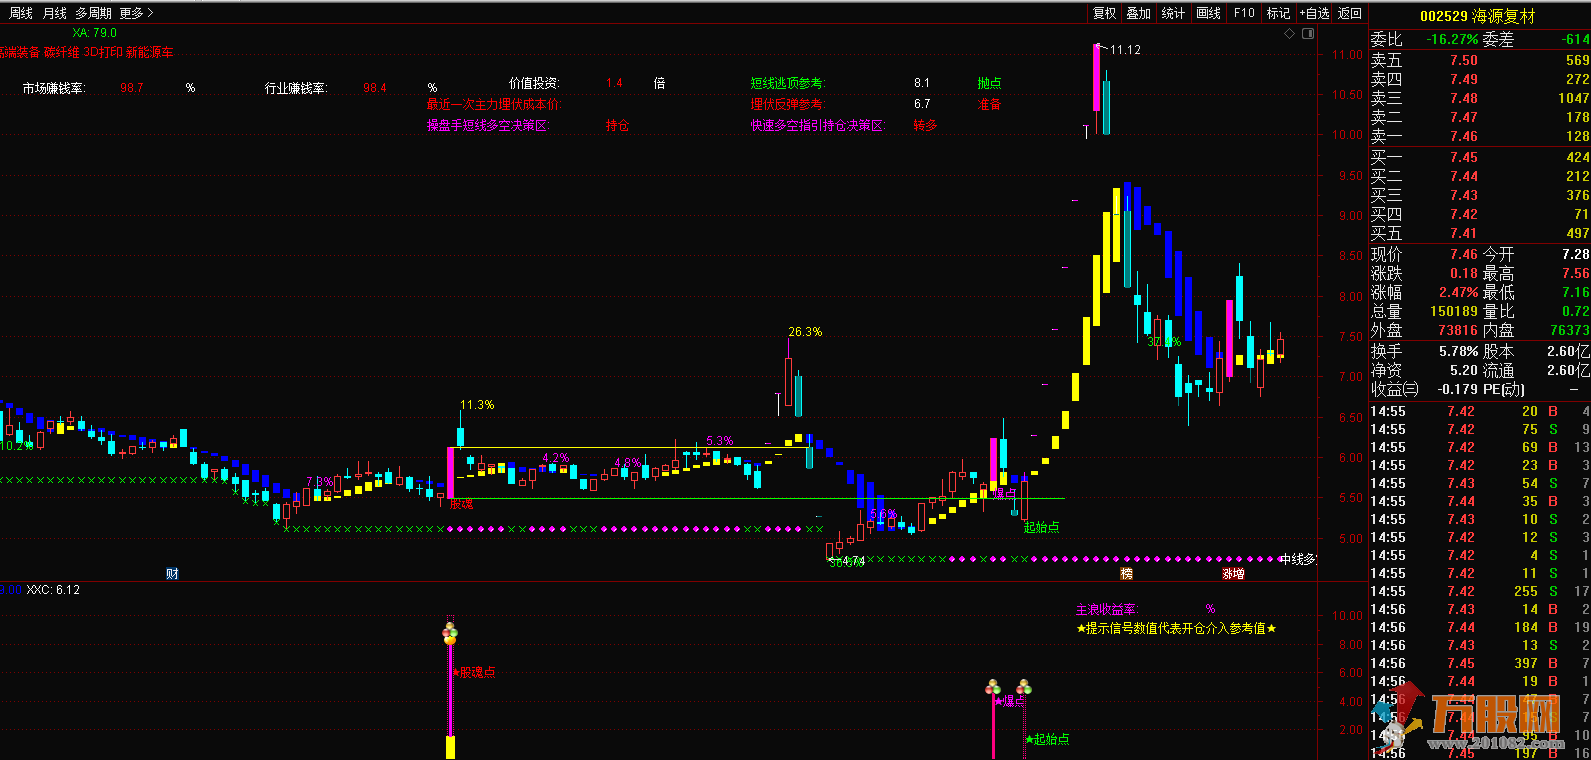Expand the 更多 period options
Viewport: 1591px width, 760px height.
click(136, 13)
